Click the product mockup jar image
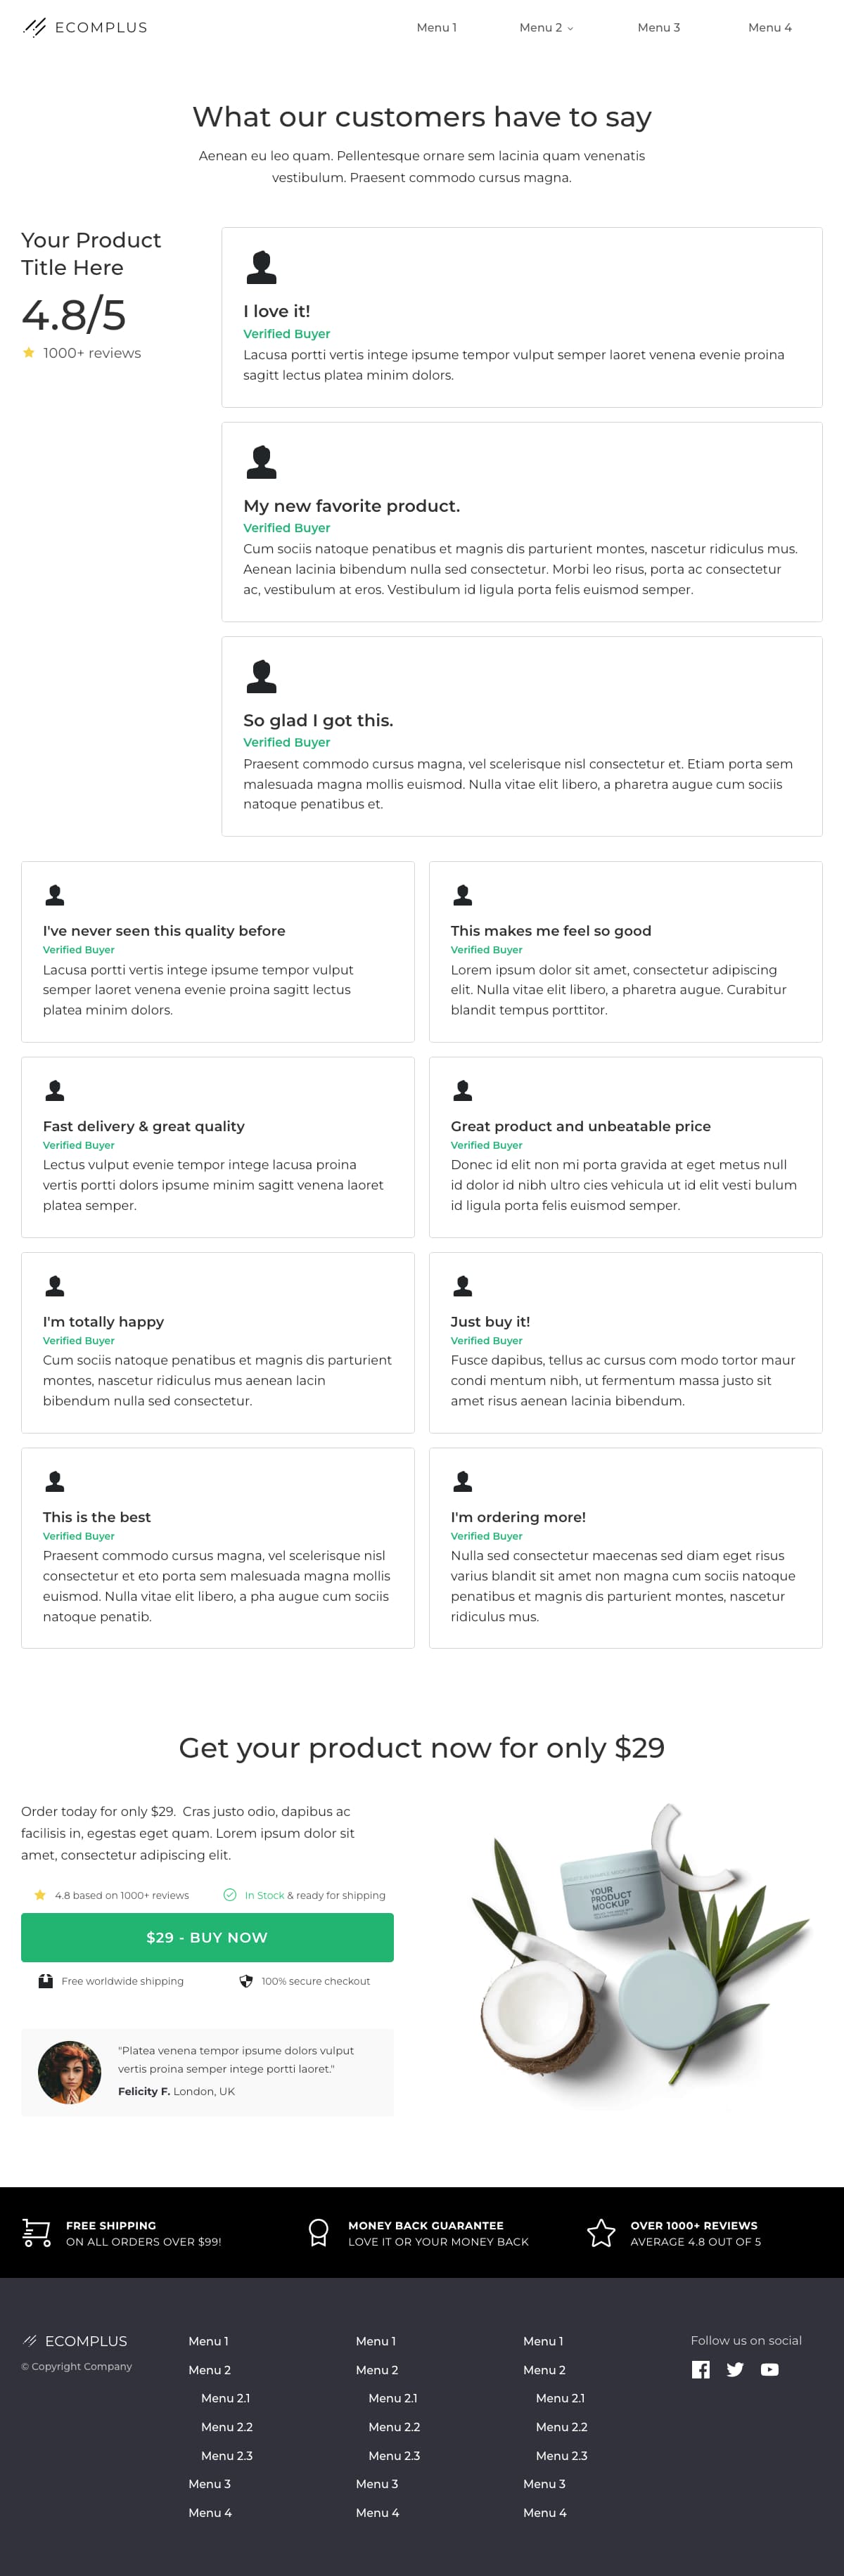The height and width of the screenshot is (2576, 844). pos(641,1956)
